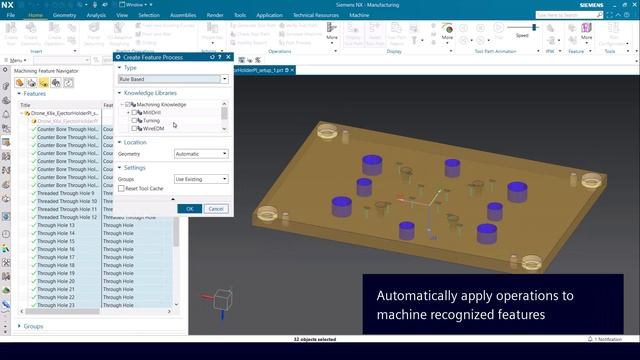The image size is (640, 360).
Task: Toggle full screen mode icon near search
Action: click(x=609, y=15)
